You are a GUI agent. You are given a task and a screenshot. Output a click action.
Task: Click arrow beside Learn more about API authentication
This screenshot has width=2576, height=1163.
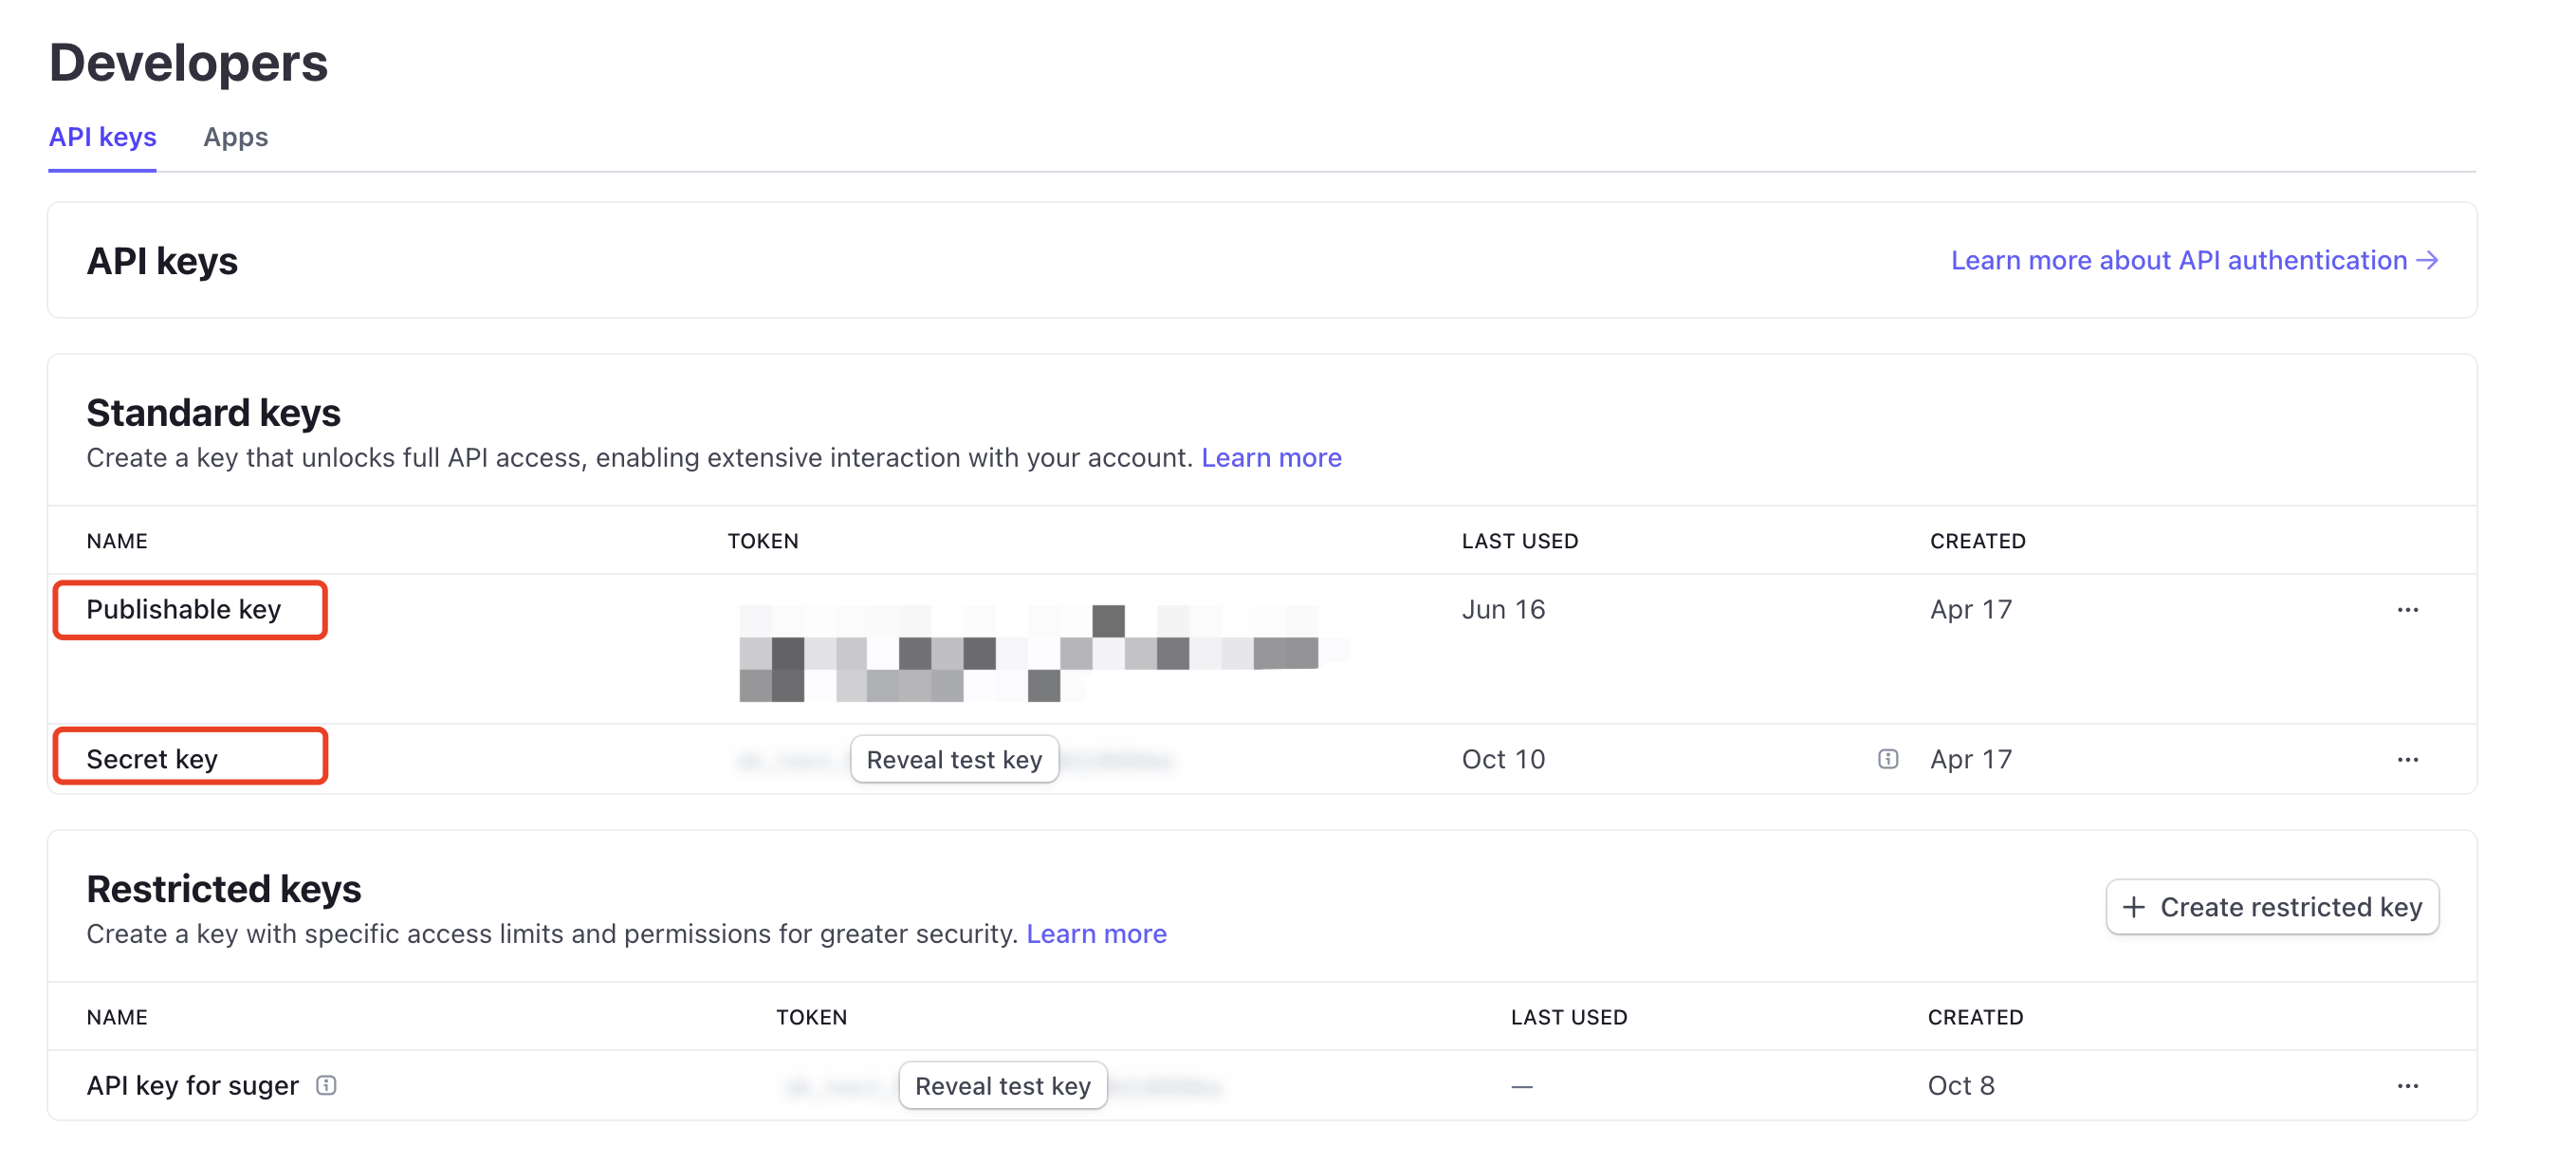pyautogui.click(x=2428, y=260)
